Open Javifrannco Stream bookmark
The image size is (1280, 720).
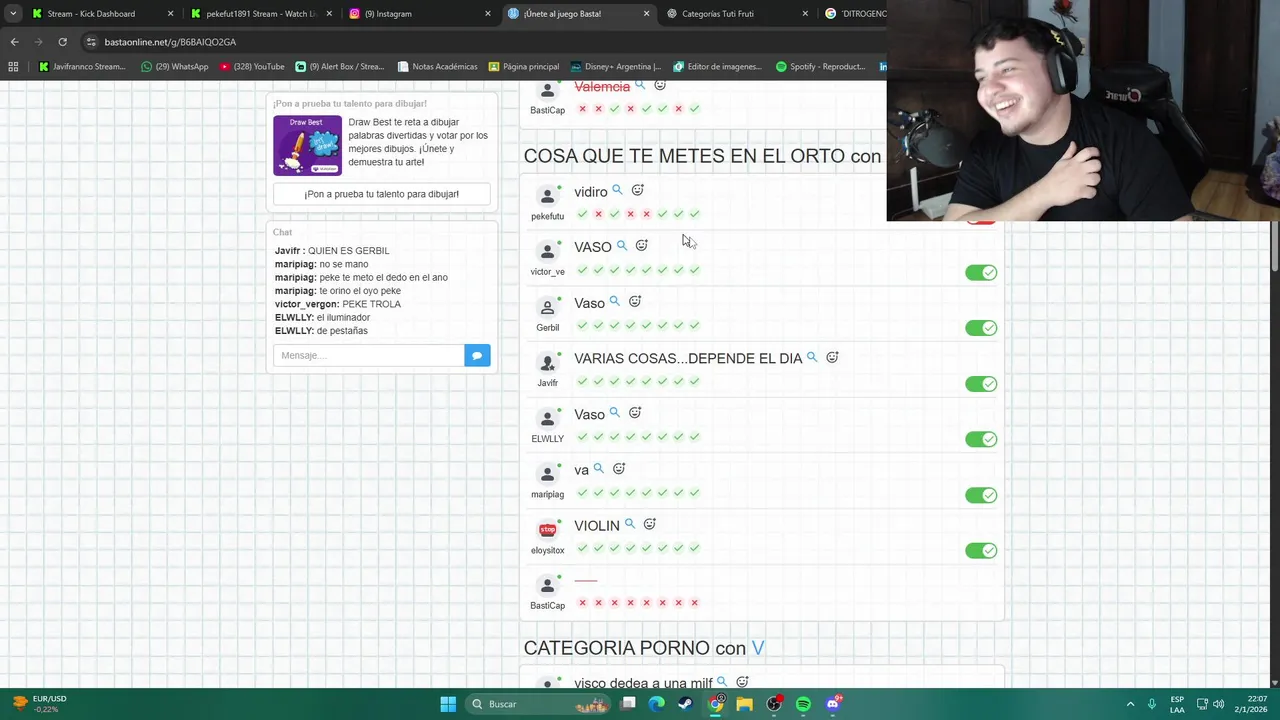pos(82,67)
